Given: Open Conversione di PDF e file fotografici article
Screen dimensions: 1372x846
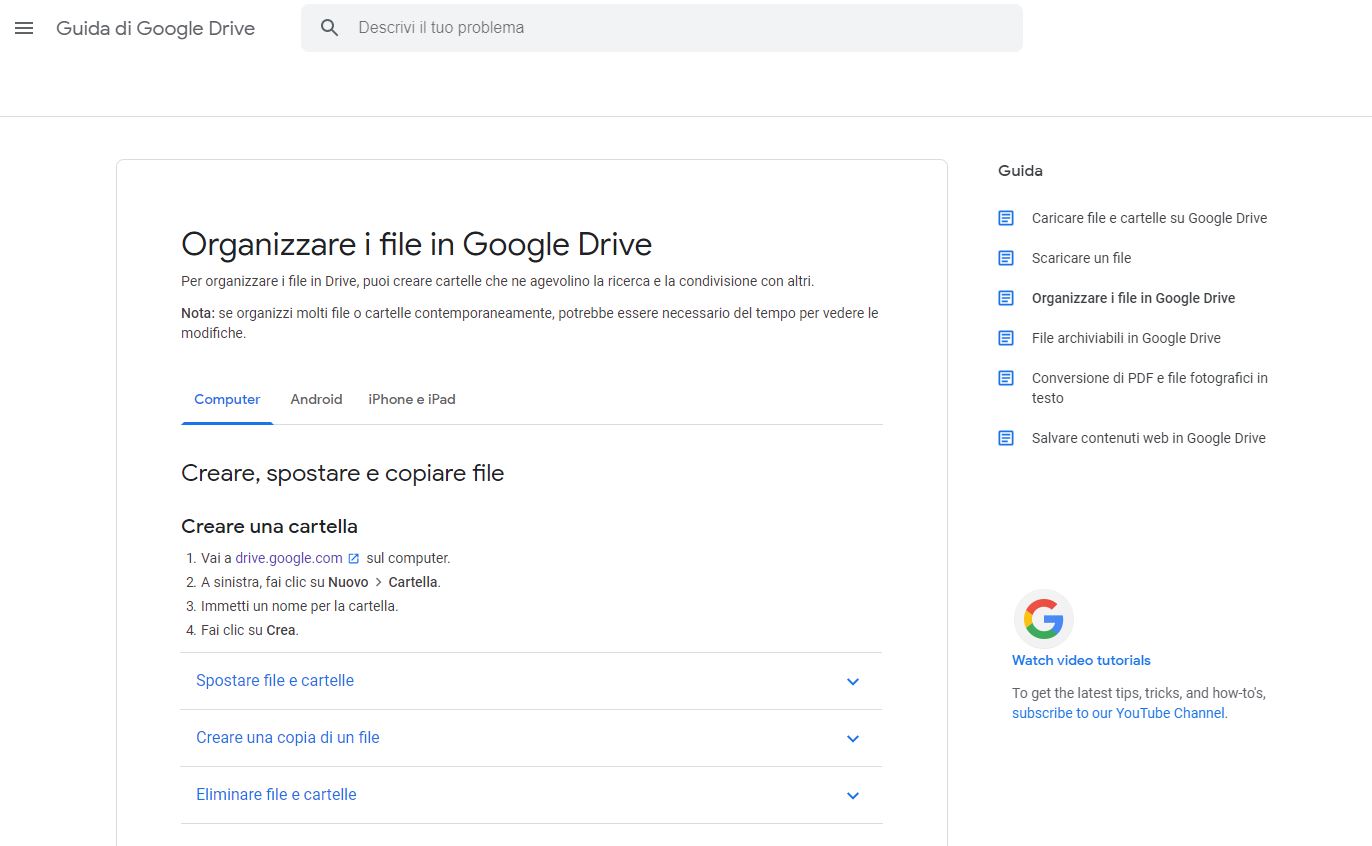Looking at the screenshot, I should point(1150,388).
